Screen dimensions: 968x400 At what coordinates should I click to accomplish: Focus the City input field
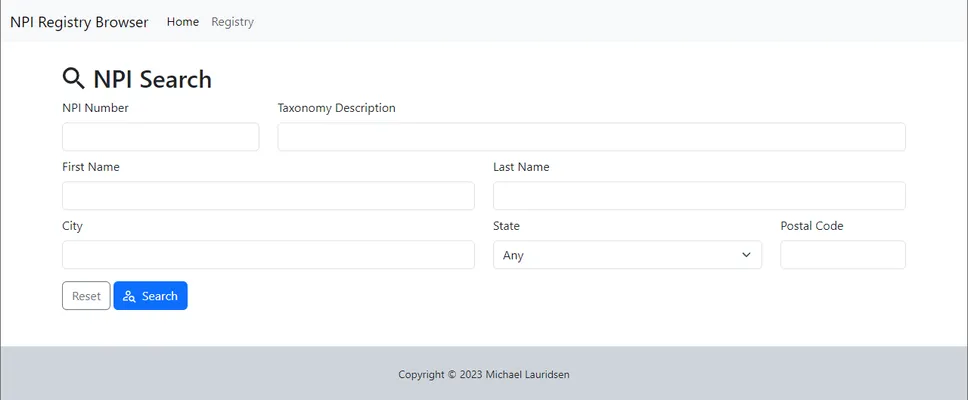pyautogui.click(x=268, y=255)
